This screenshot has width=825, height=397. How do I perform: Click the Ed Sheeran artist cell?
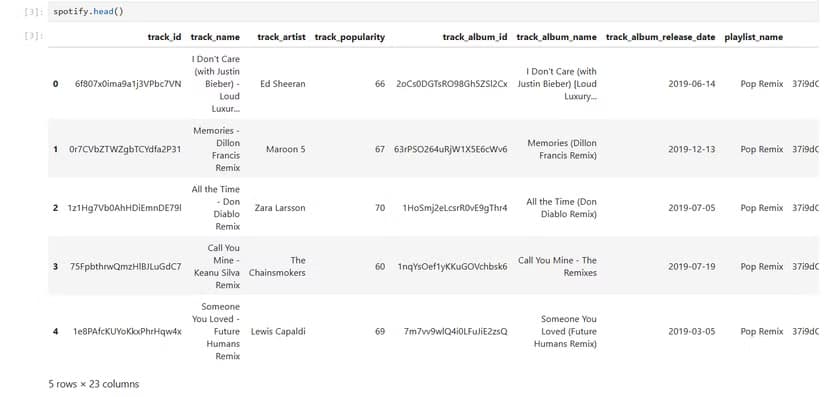[283, 84]
